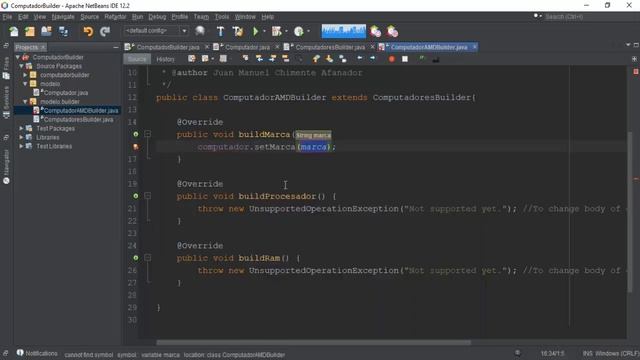Click the Notifications status bar icon
The height and width of the screenshot is (360, 640).
pyautogui.click(x=20, y=353)
